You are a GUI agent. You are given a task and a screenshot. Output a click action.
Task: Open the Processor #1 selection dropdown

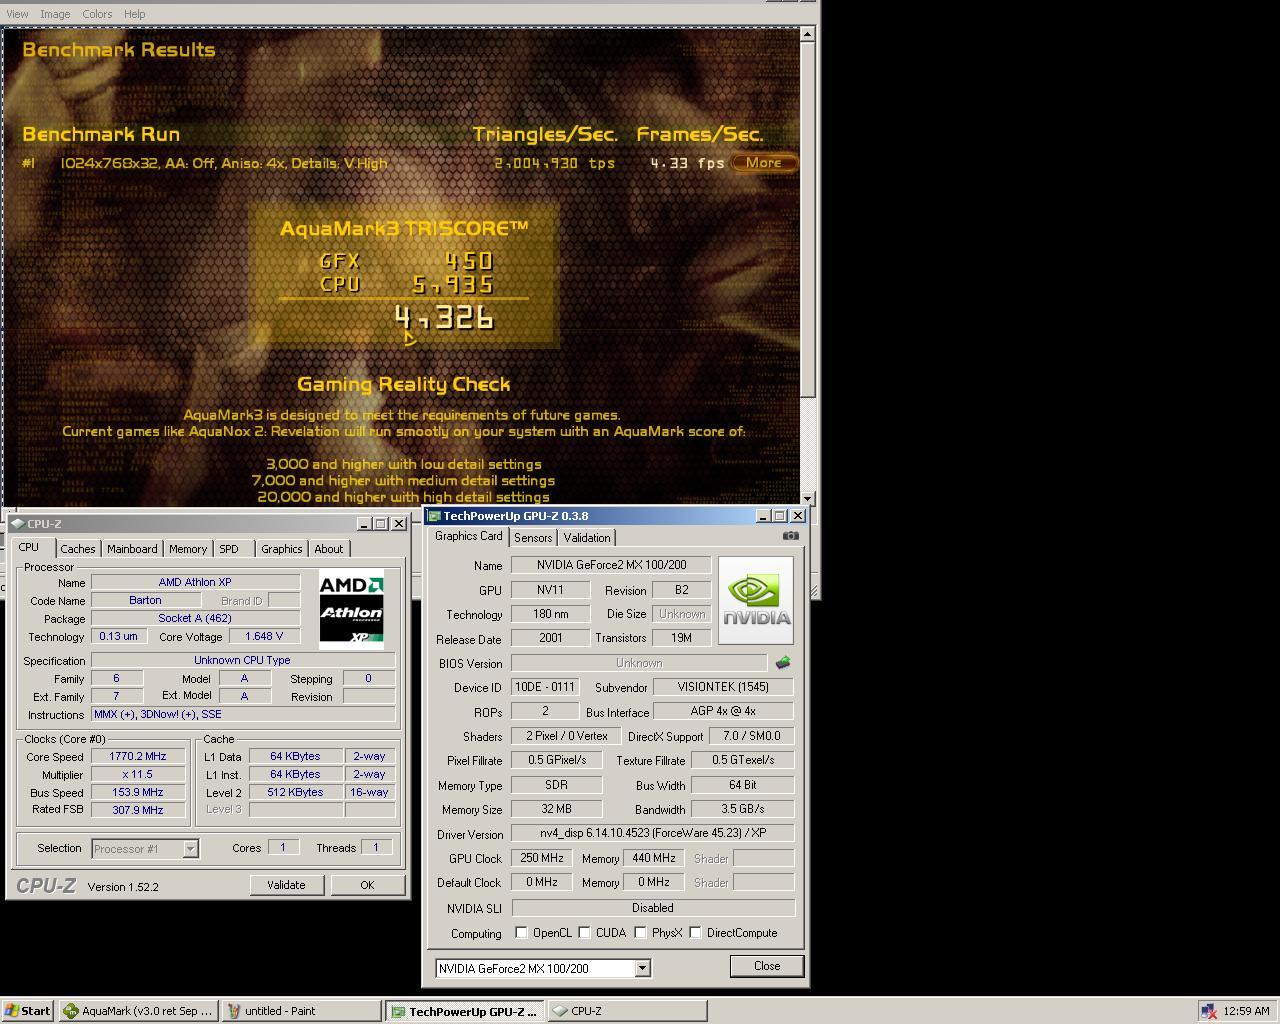pos(190,849)
